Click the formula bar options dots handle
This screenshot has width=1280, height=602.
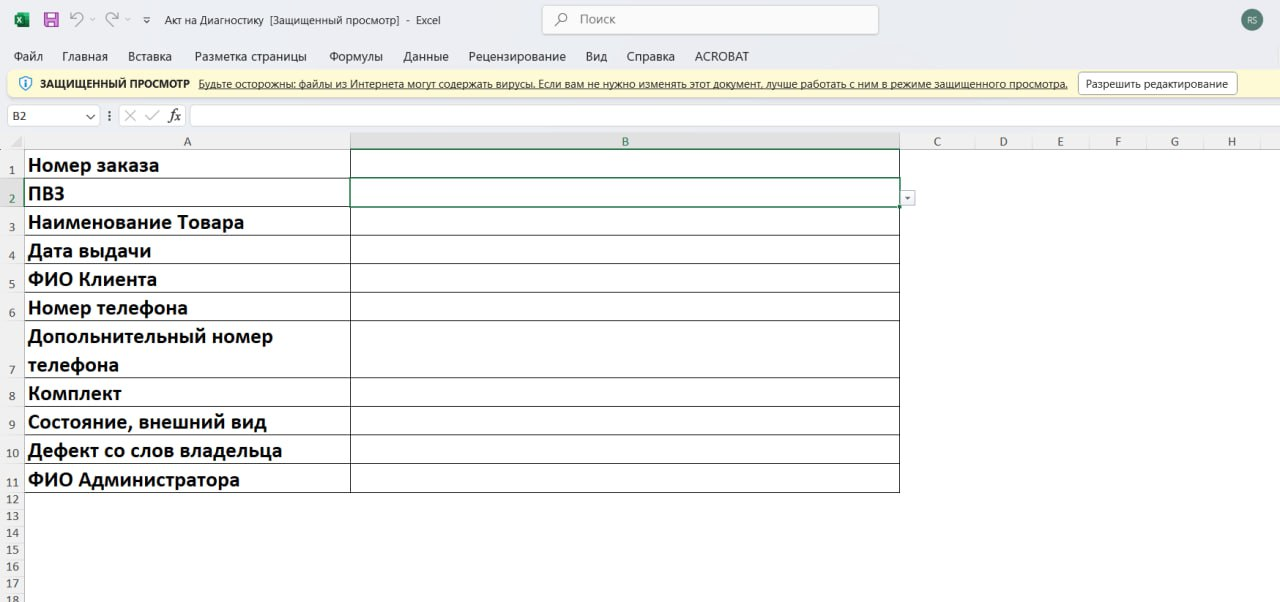pyautogui.click(x=109, y=116)
